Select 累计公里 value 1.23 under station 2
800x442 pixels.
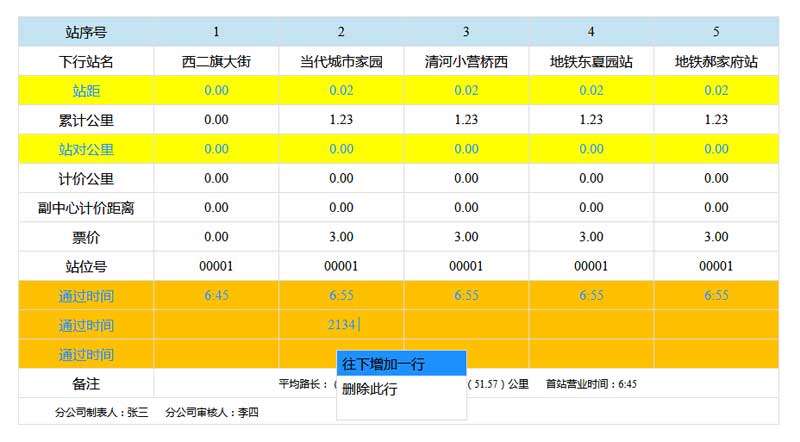[341, 120]
